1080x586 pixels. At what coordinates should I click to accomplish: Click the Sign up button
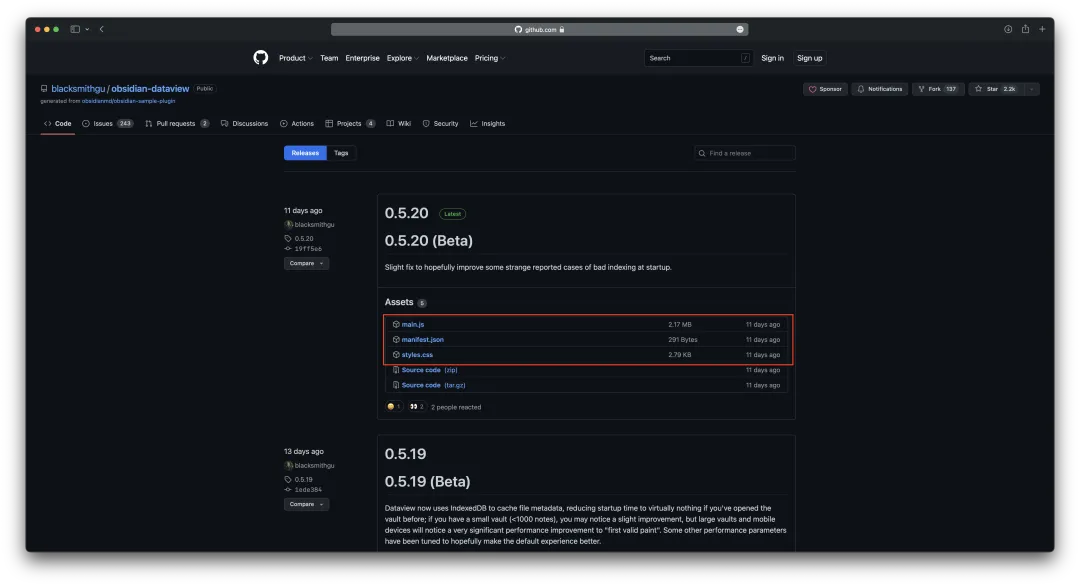809,59
